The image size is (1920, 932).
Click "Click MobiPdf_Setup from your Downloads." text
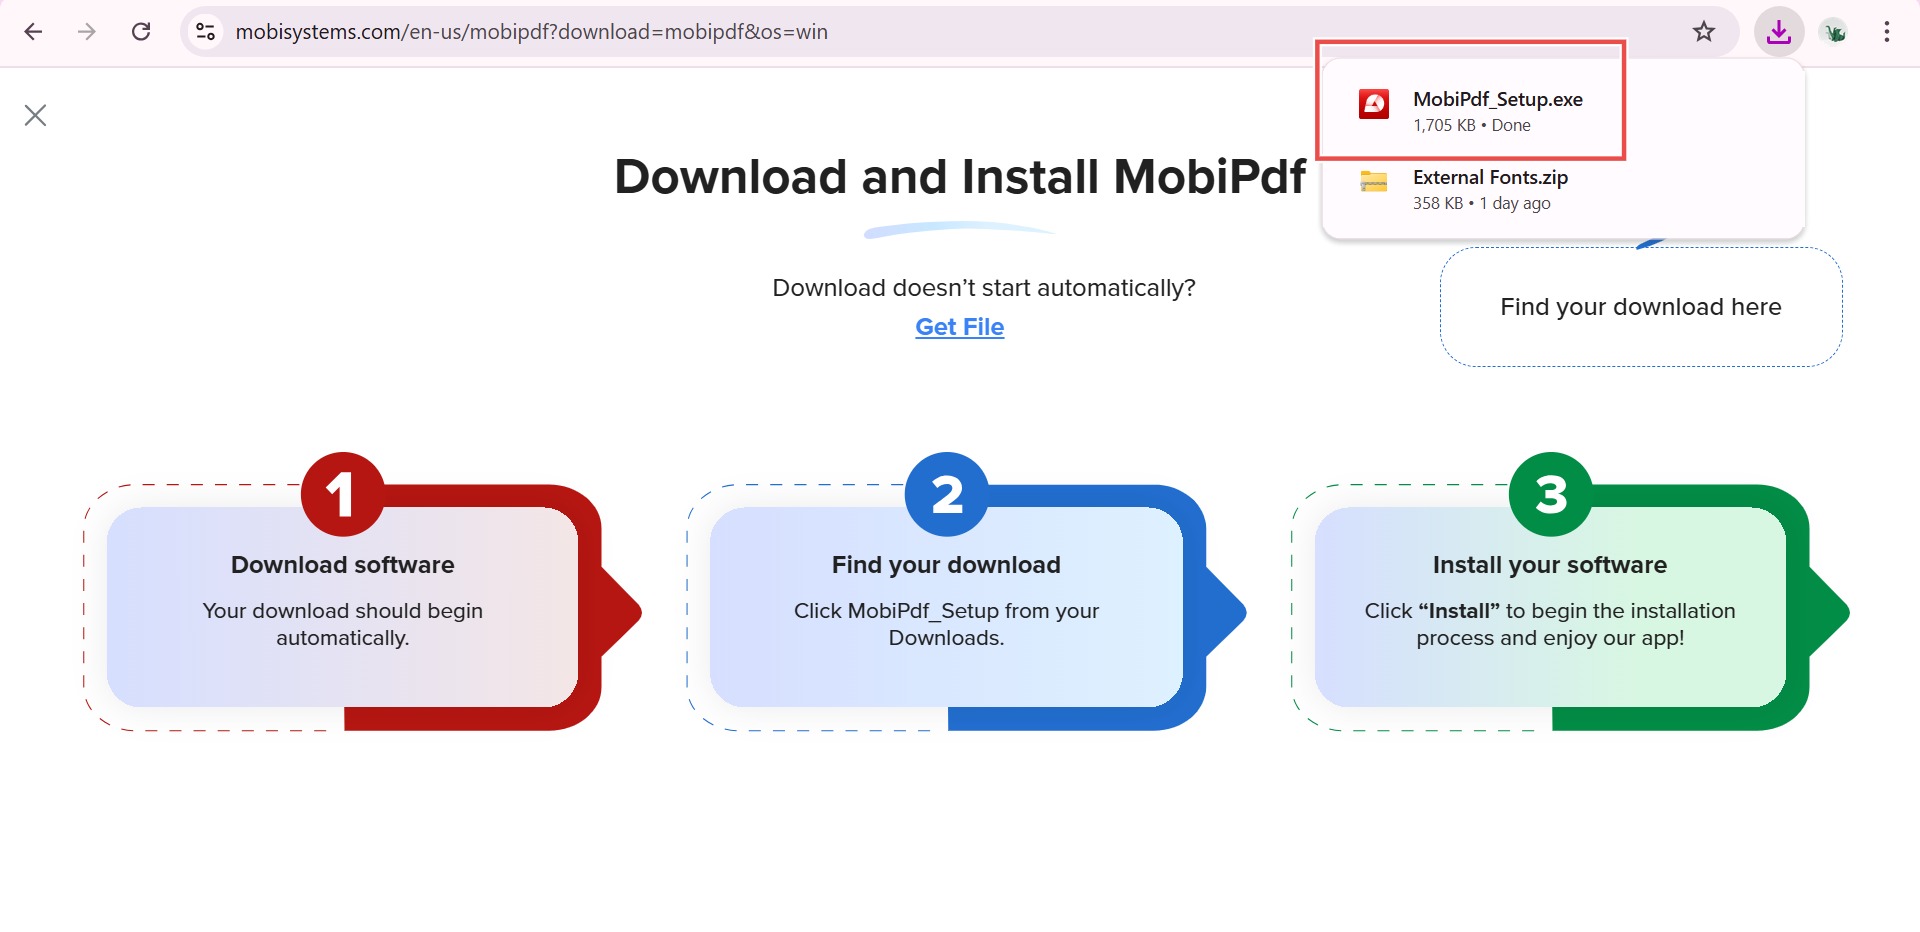946,624
